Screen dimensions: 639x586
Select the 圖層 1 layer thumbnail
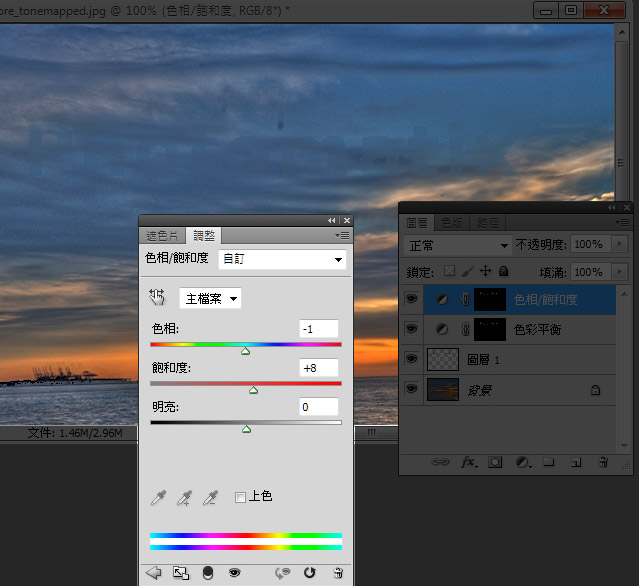point(443,359)
